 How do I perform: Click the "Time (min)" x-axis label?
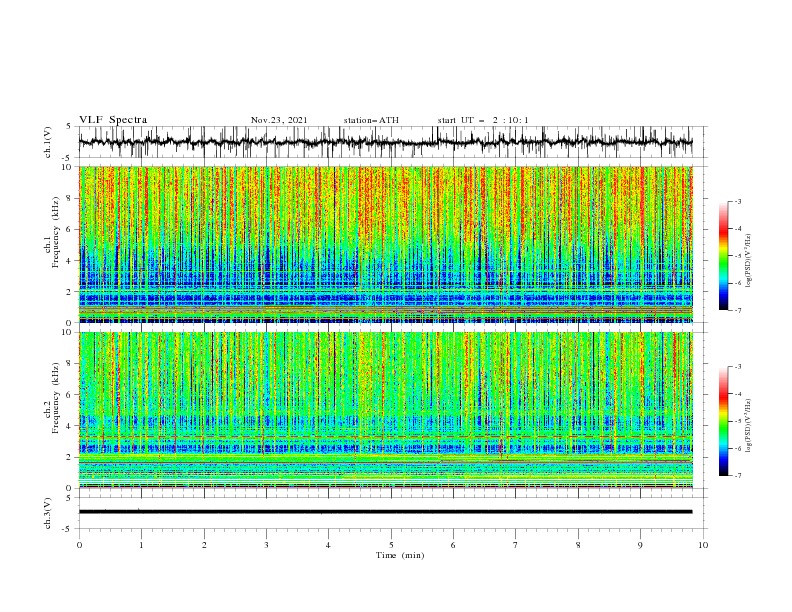400,555
